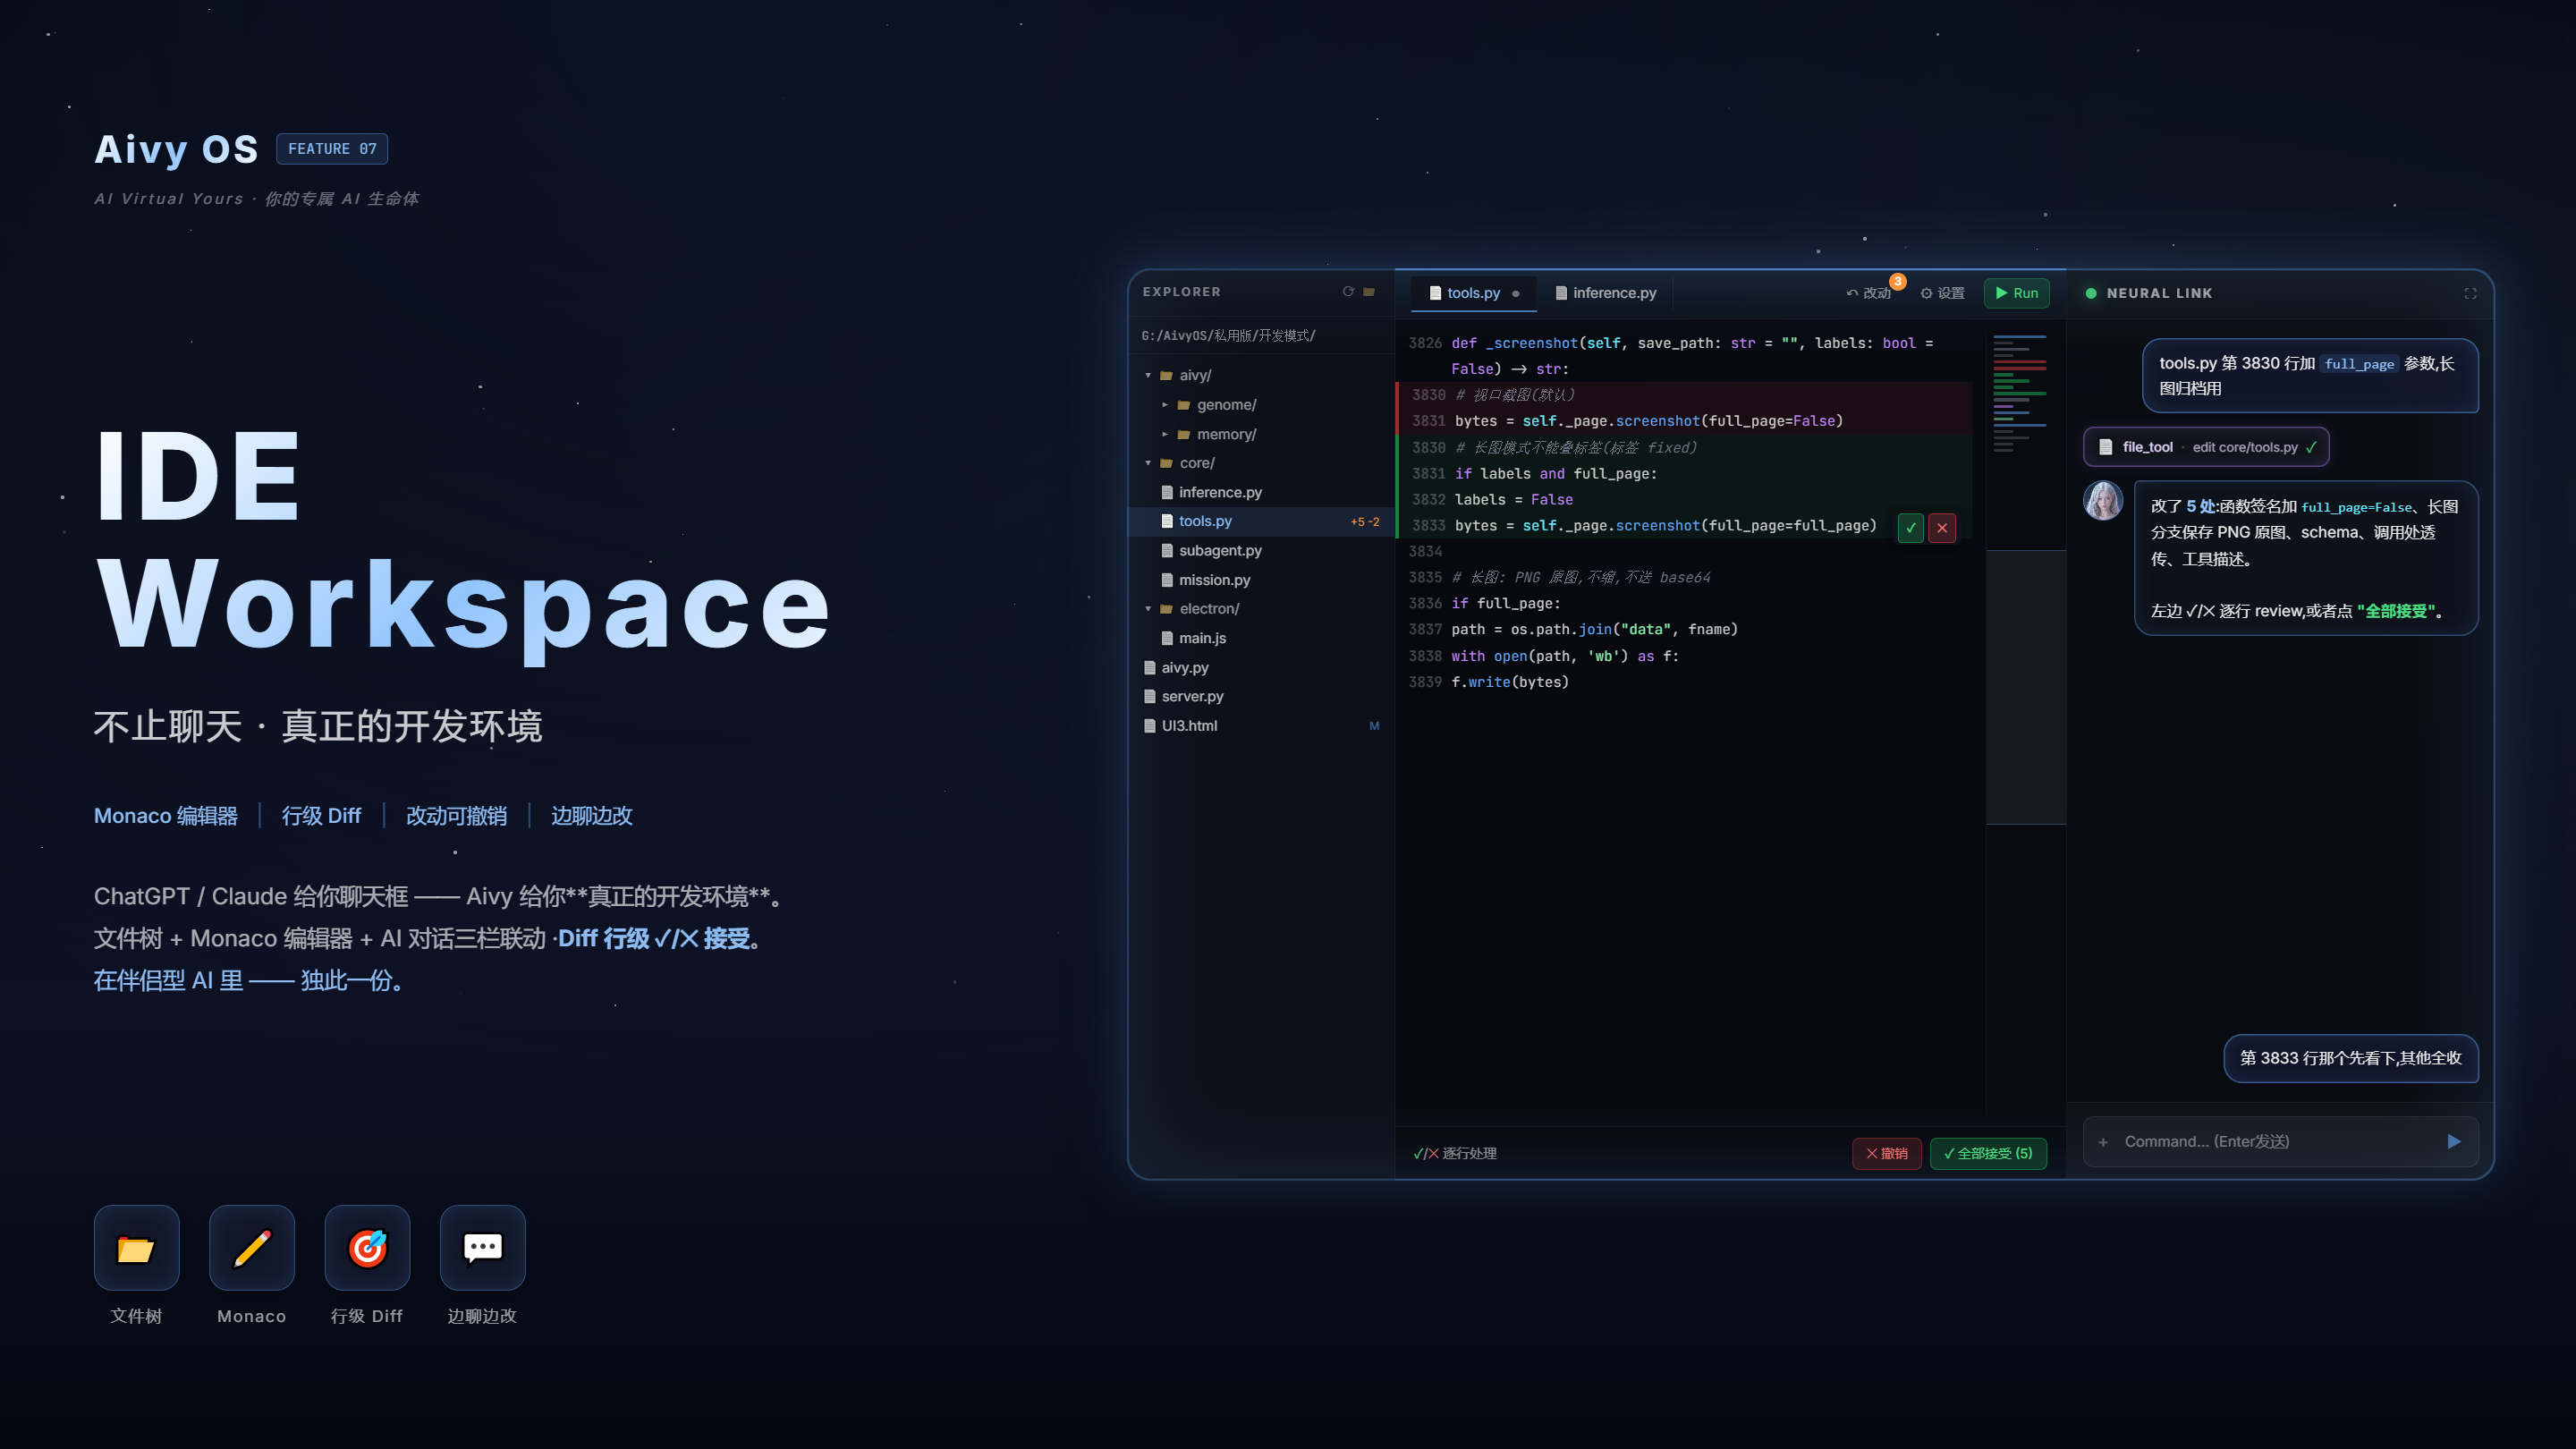Click the file_tool edit core/tools.py chip

point(2206,447)
